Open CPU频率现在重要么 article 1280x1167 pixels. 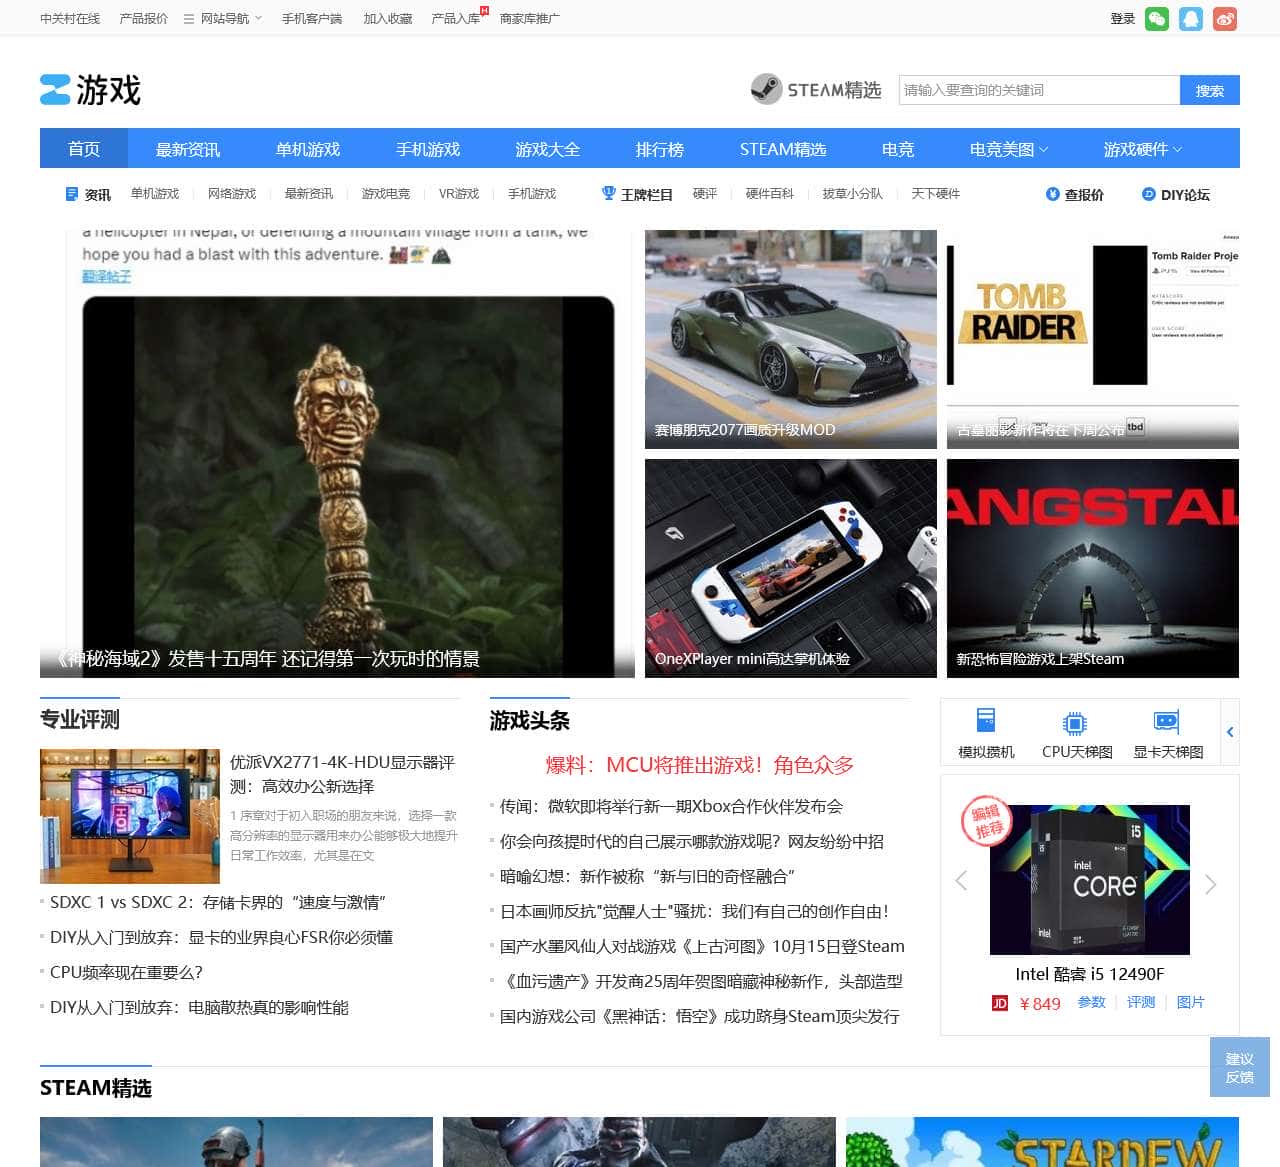pyautogui.click(x=127, y=972)
